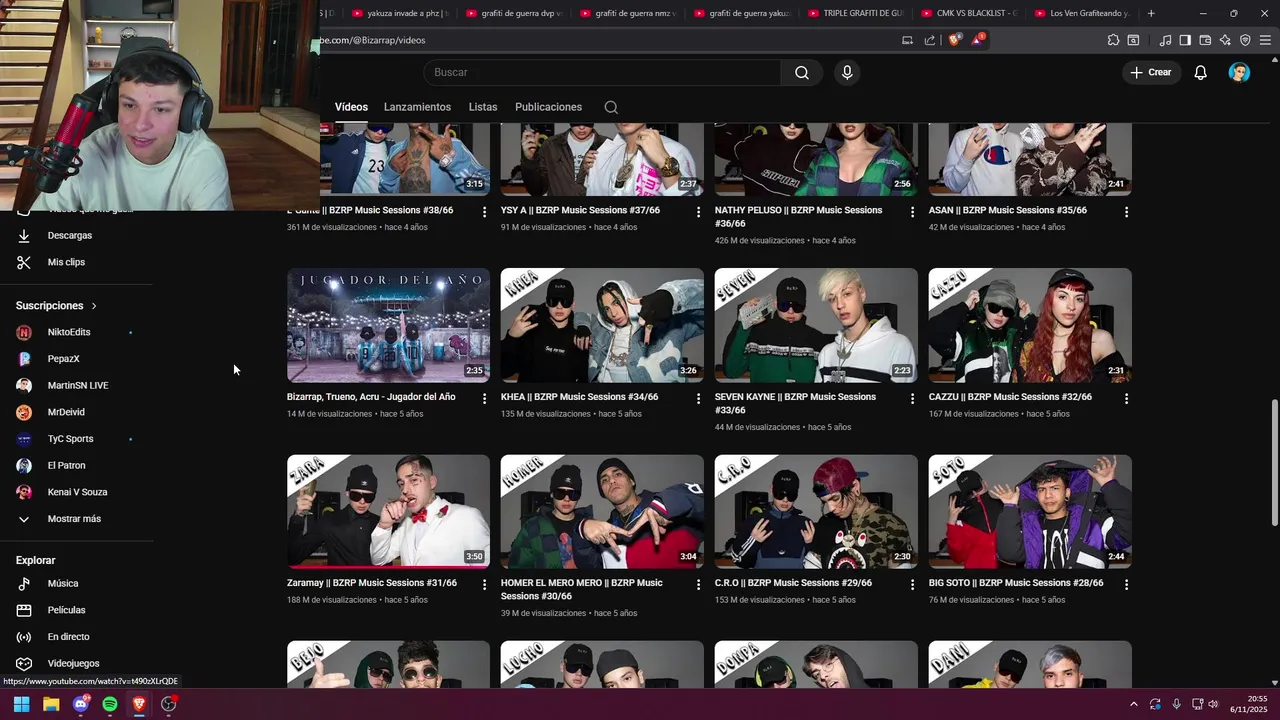Click the browser address bar URL
The image size is (1280, 720).
371,40
